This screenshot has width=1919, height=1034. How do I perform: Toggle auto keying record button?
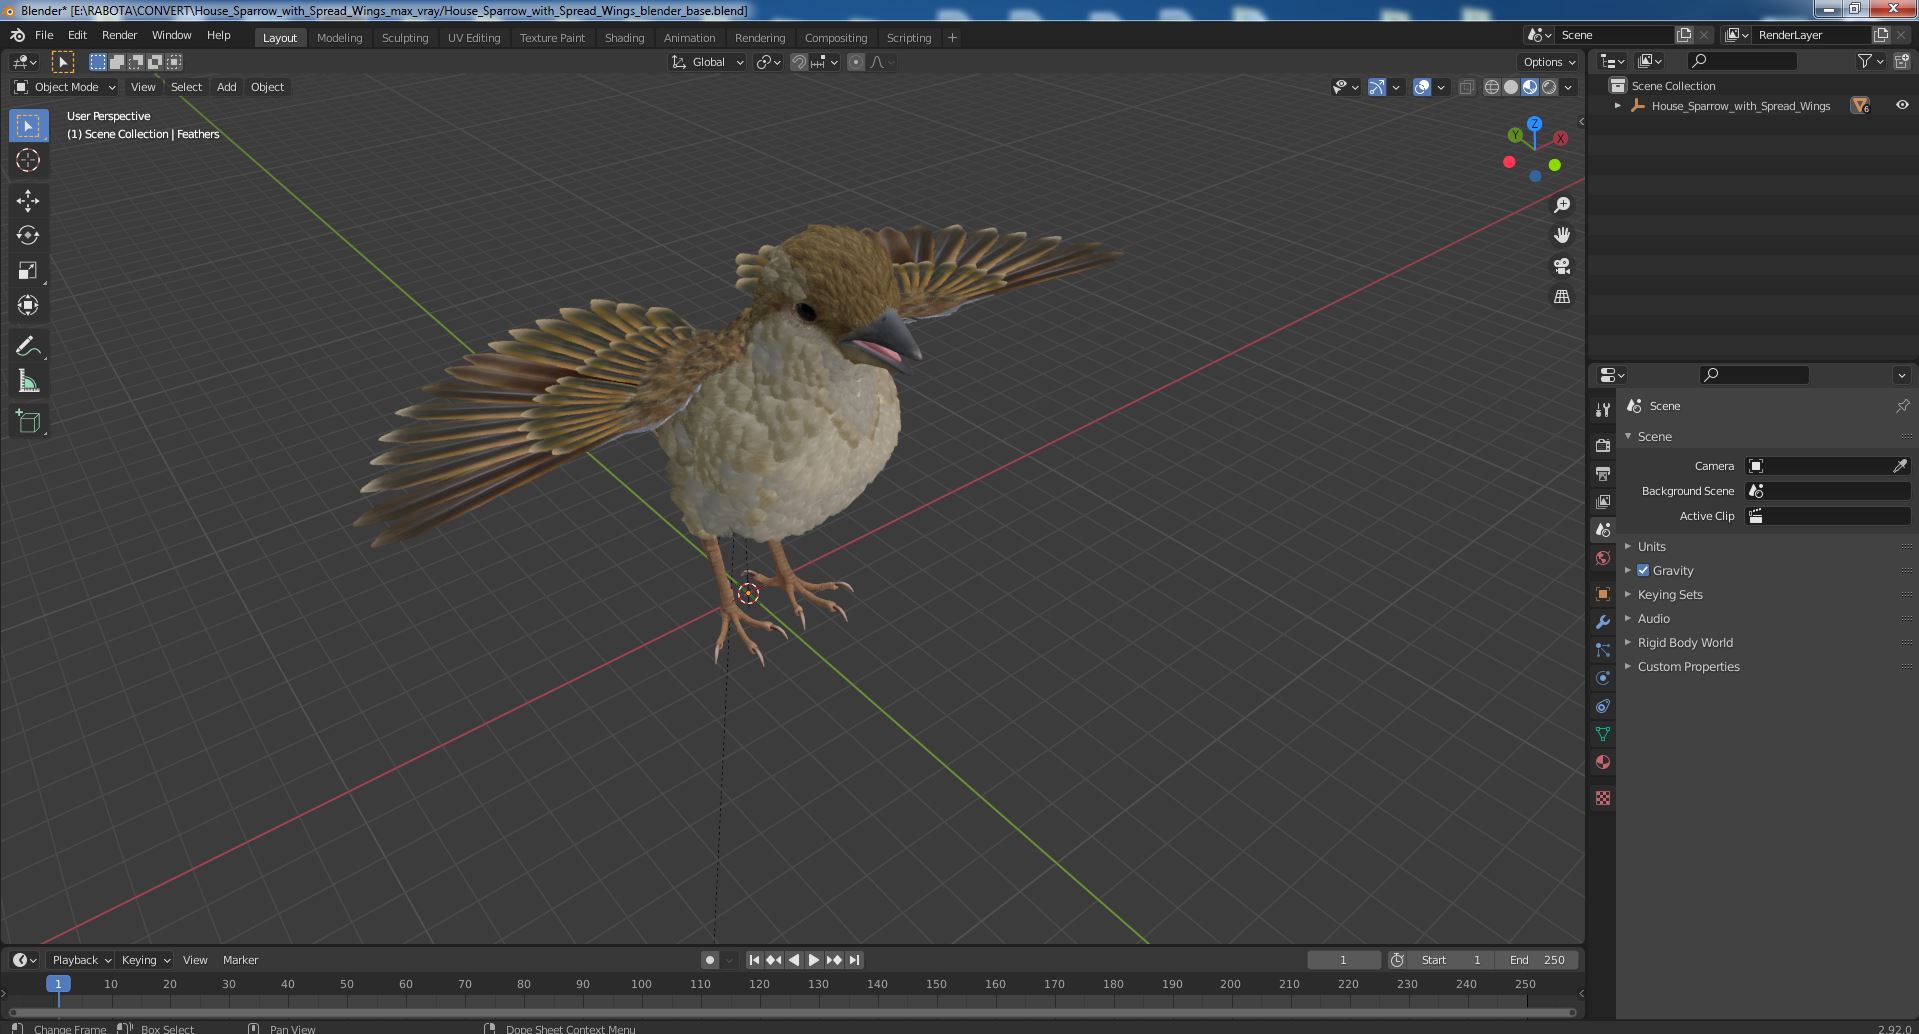[x=710, y=960]
